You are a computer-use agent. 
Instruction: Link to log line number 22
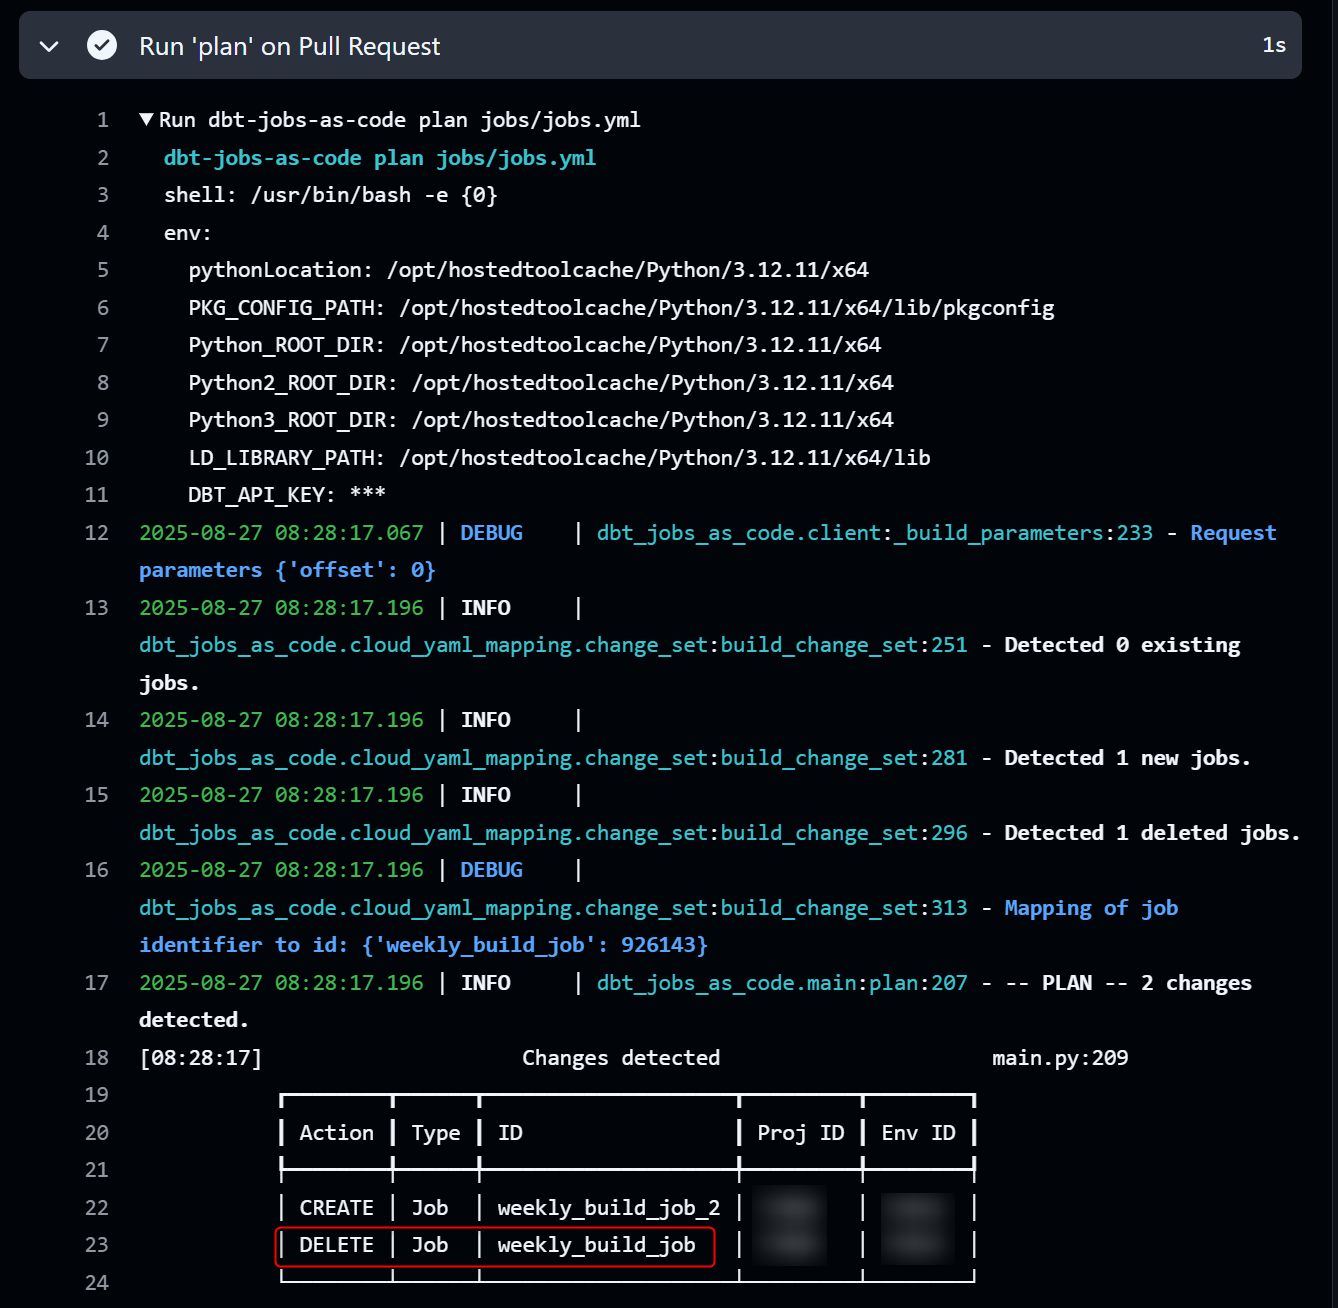97,1208
